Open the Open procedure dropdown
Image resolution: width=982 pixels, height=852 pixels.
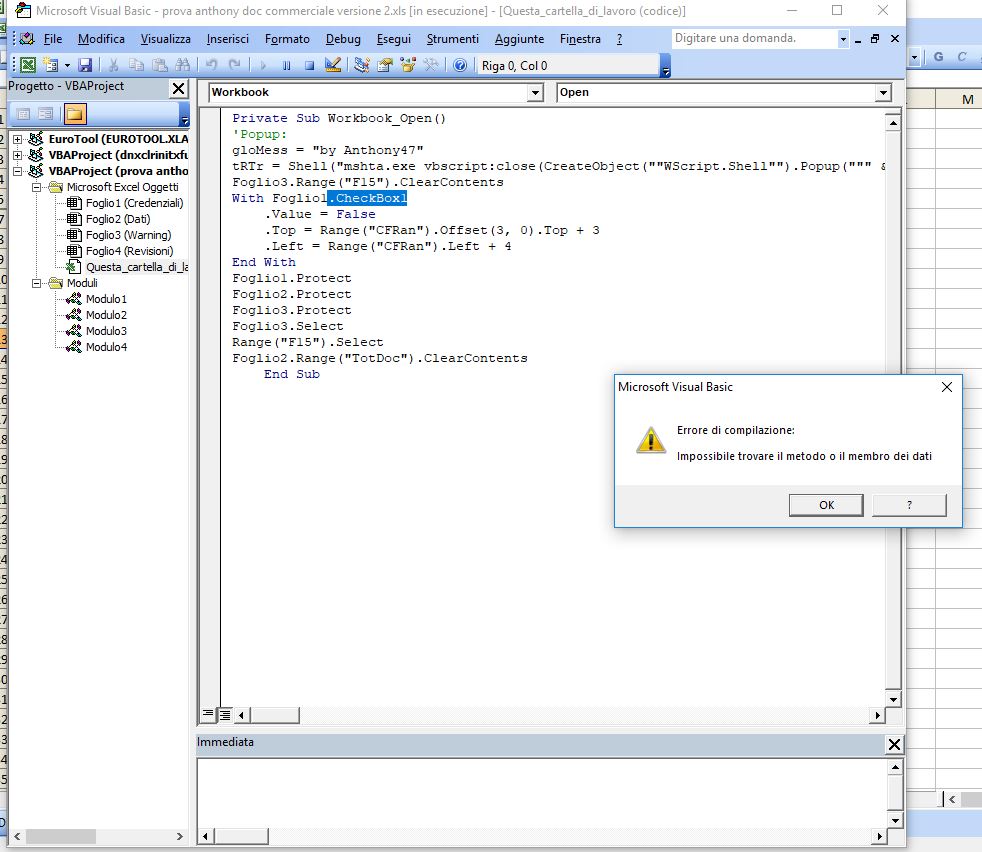click(883, 93)
